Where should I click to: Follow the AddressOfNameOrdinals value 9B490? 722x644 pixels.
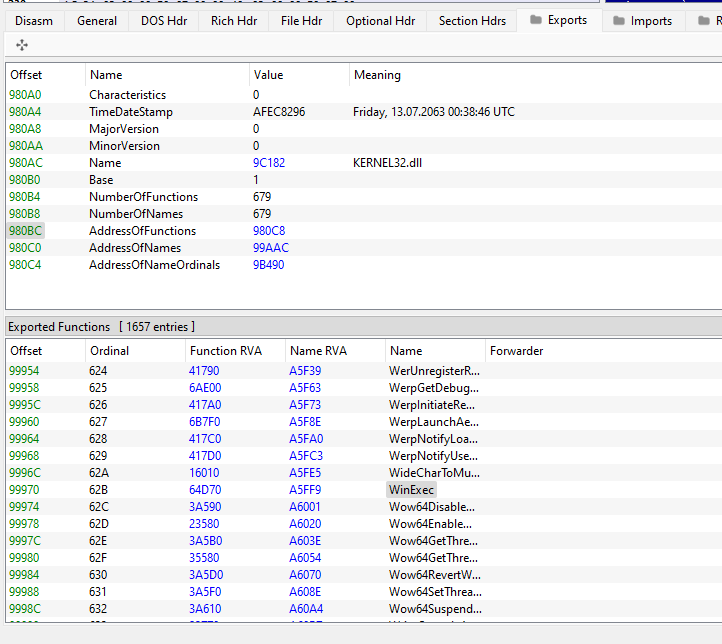click(x=268, y=265)
